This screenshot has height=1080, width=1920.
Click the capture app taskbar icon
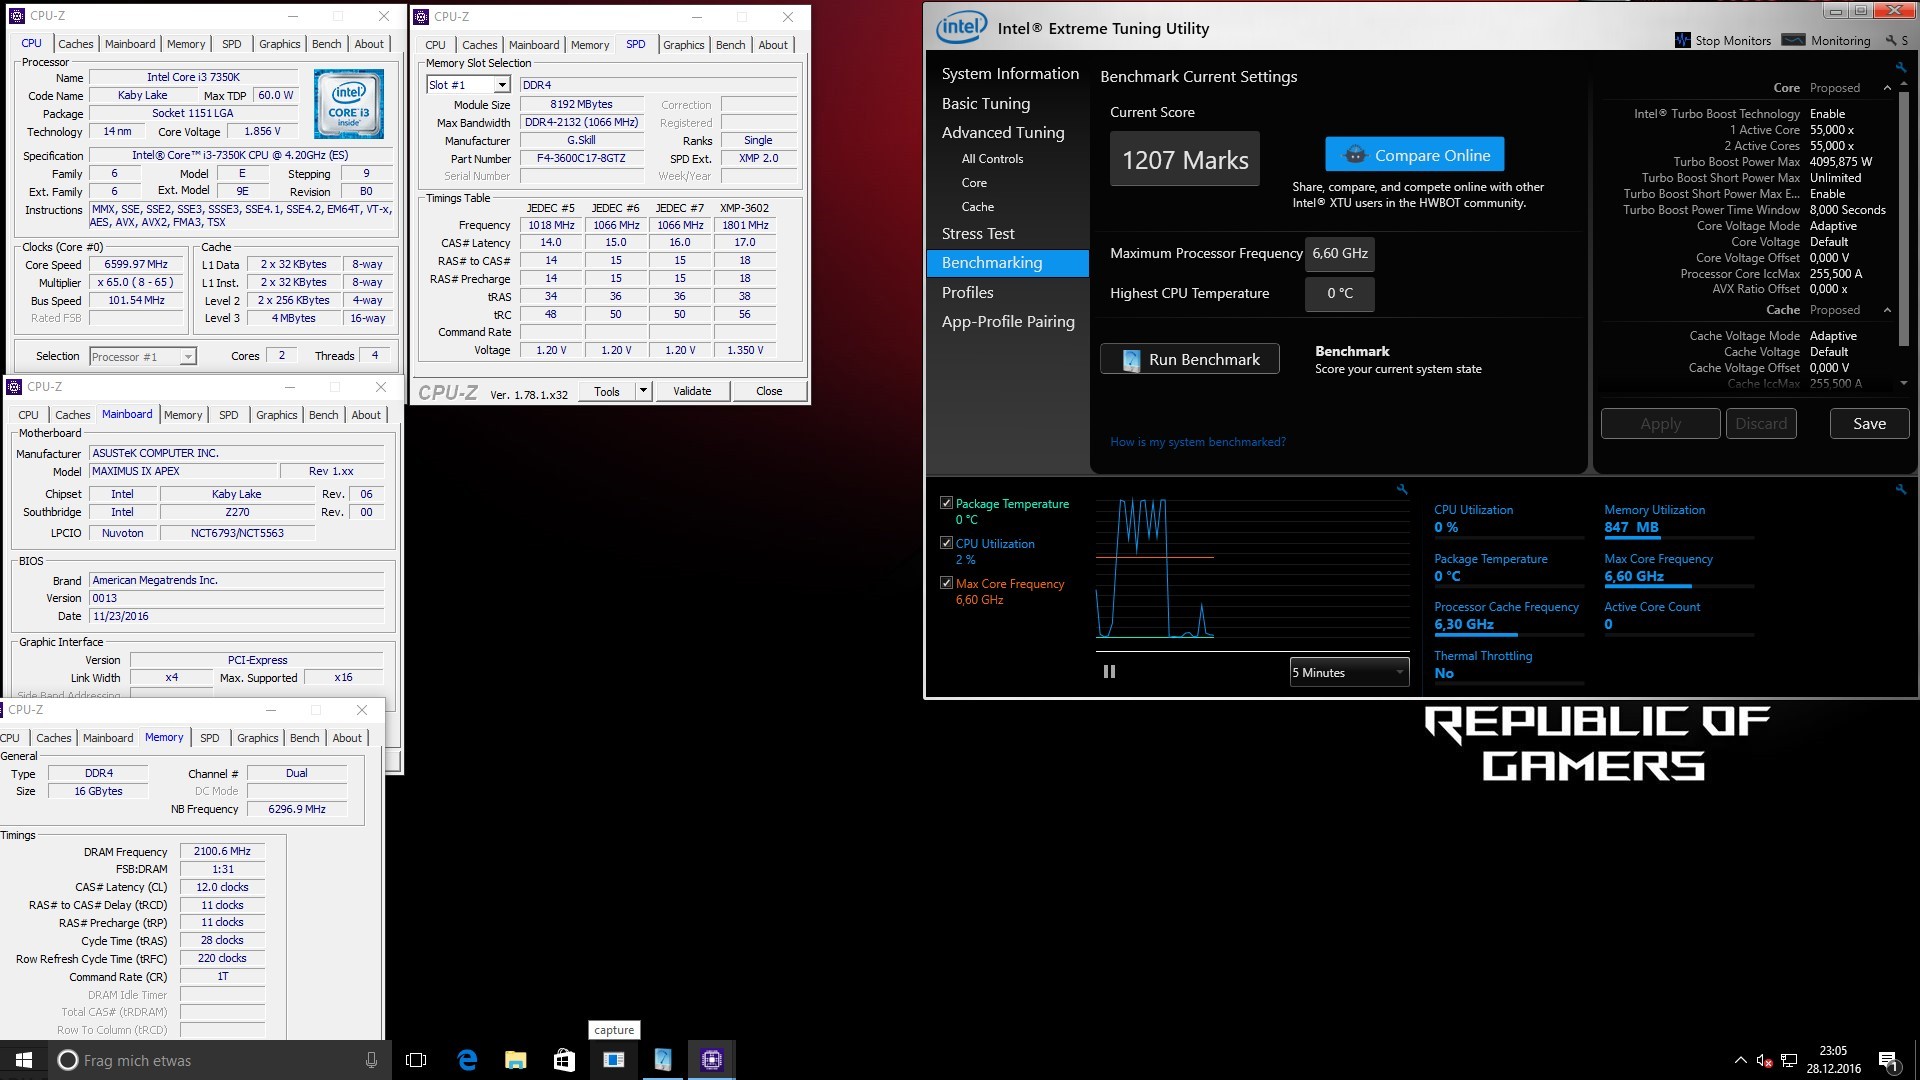(614, 1060)
